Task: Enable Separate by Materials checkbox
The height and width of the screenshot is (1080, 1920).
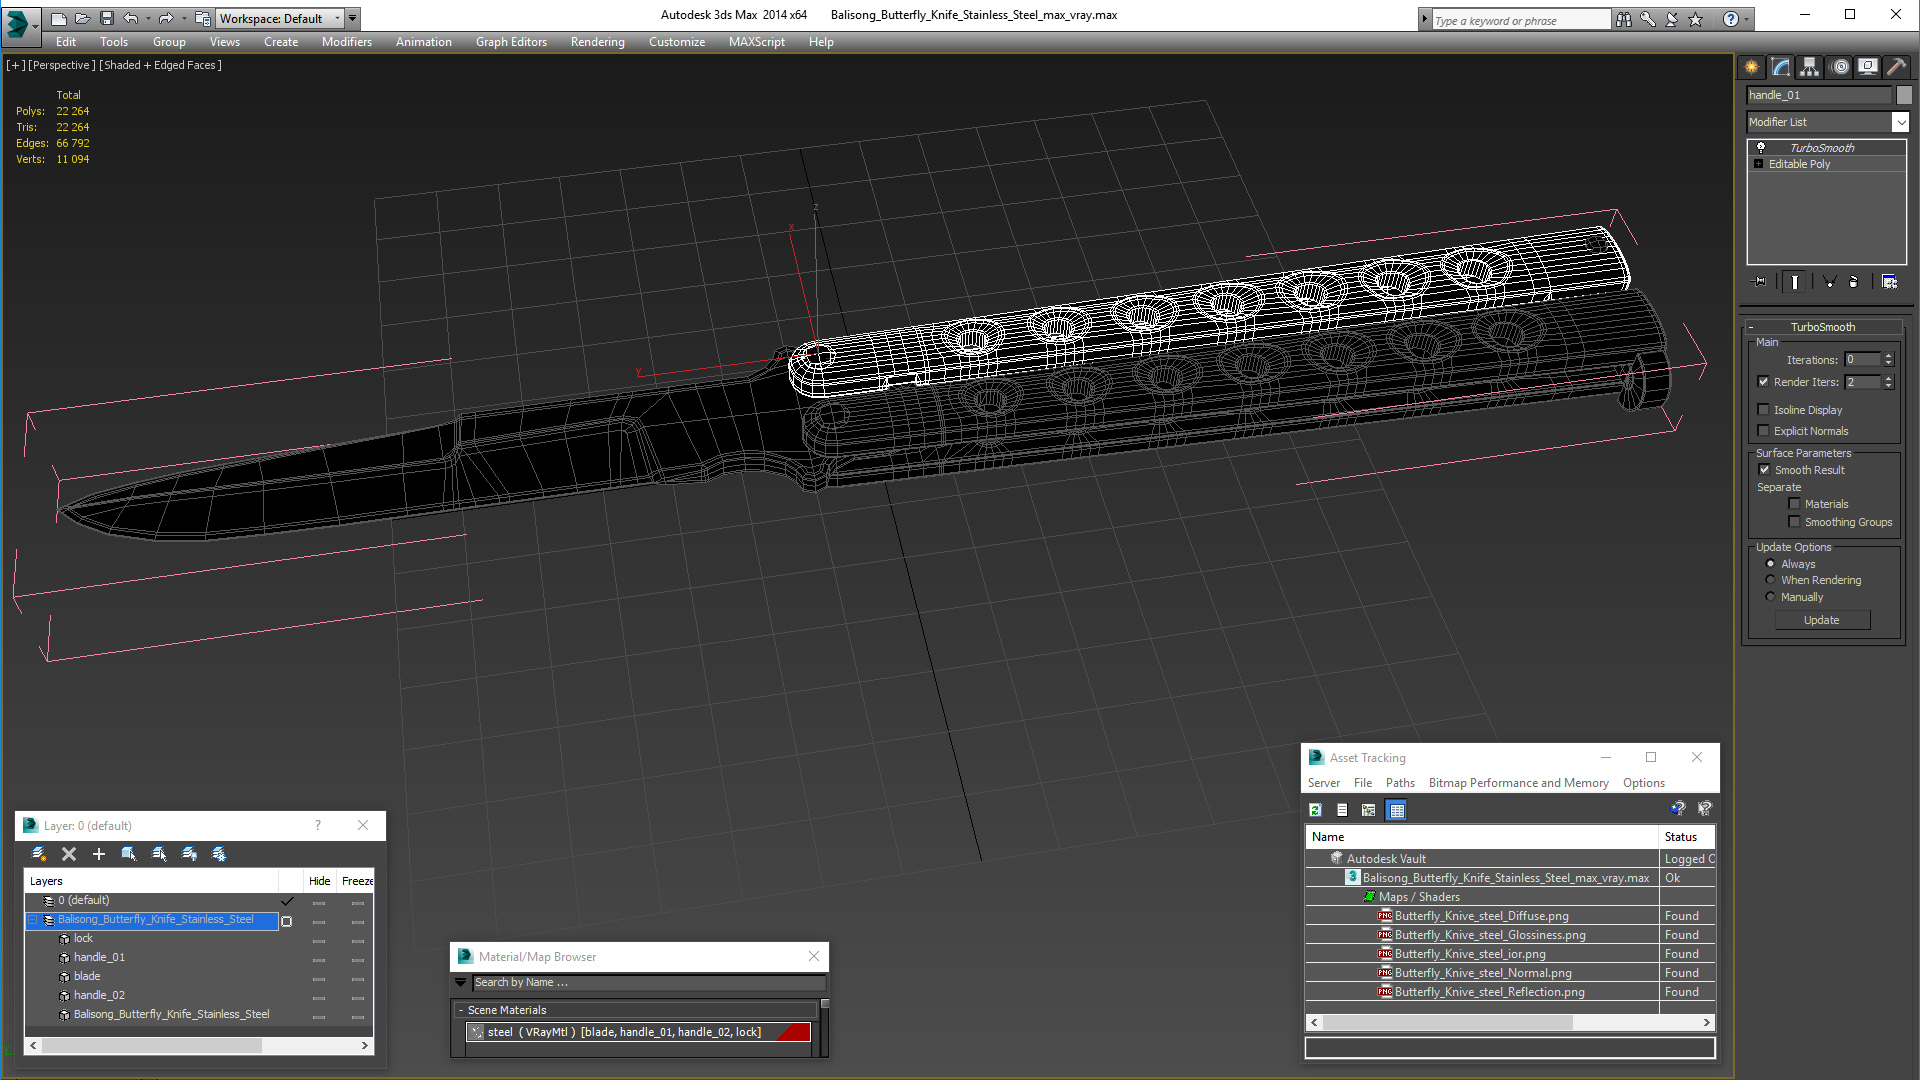Action: (1794, 504)
